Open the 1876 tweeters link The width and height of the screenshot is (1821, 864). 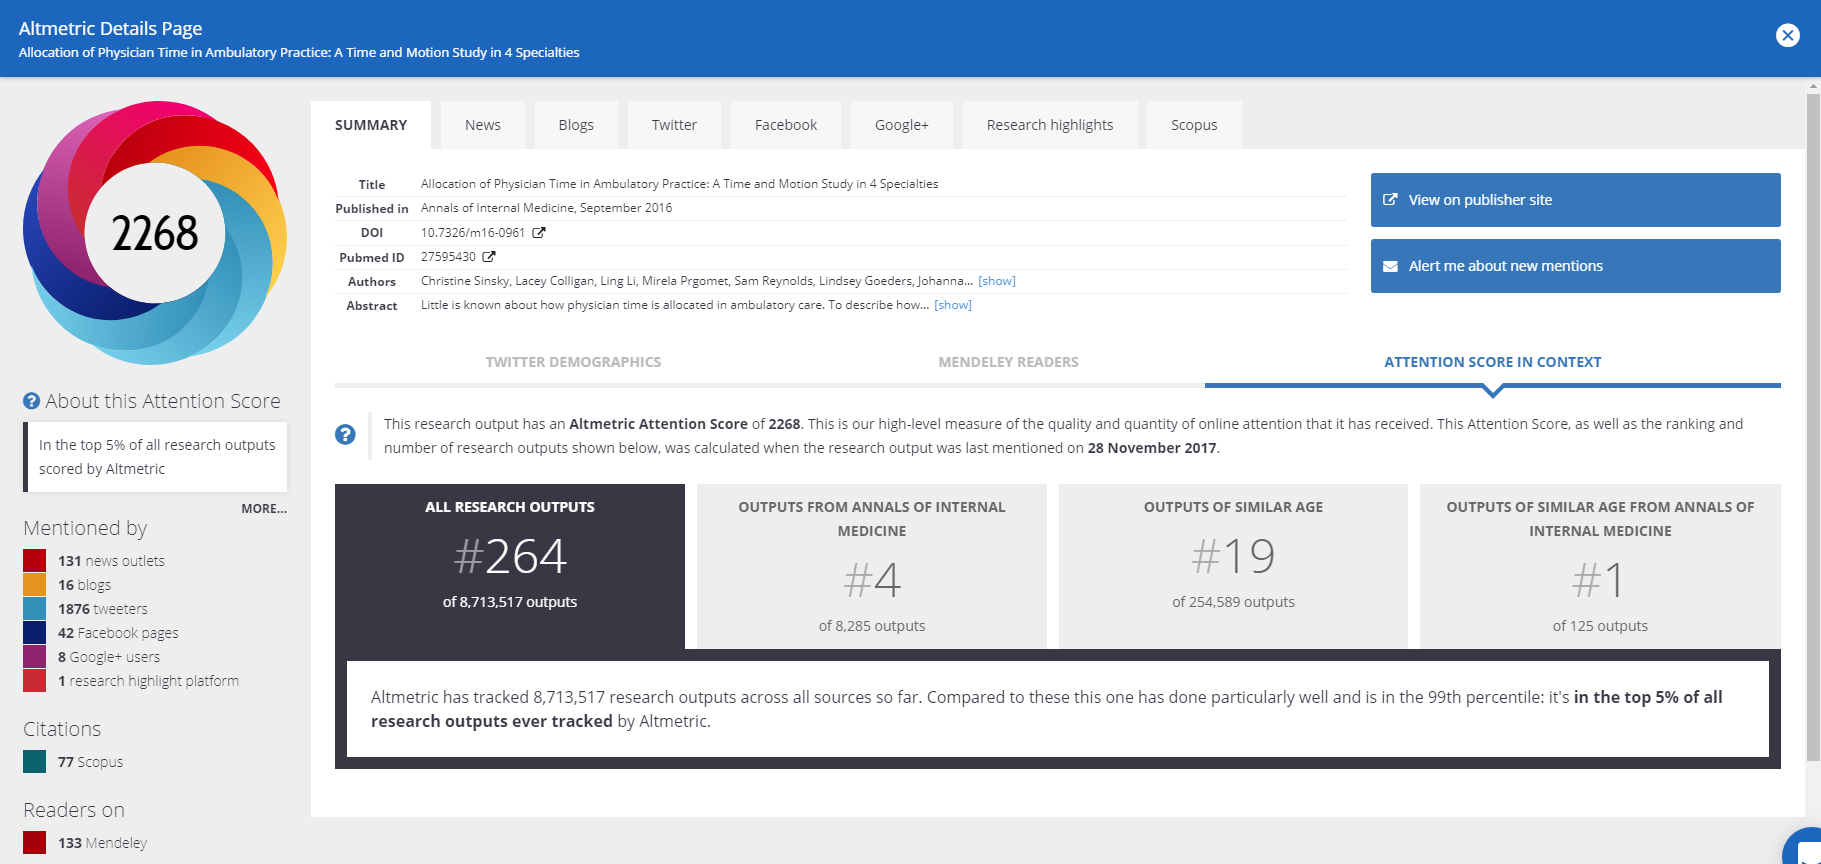point(103,609)
